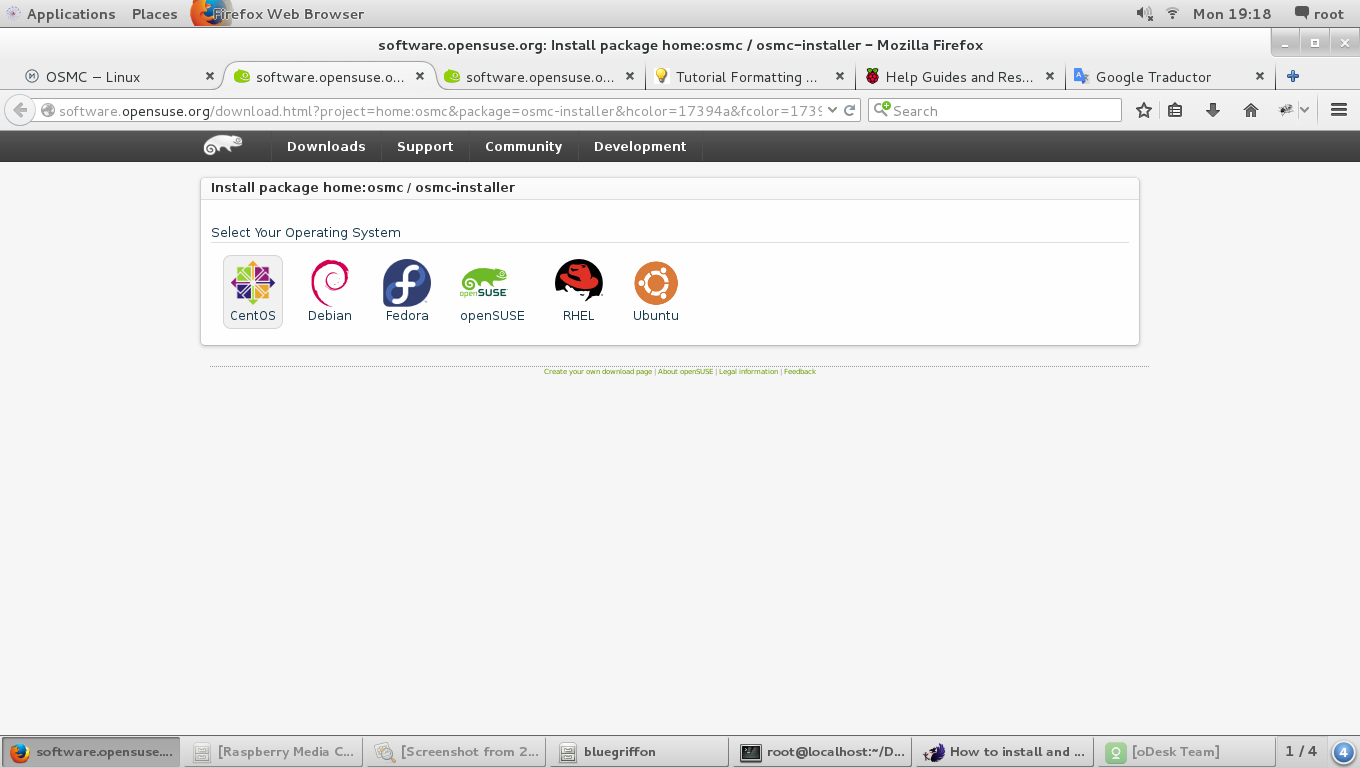Click the Select Your Operating System heading
Screen dimensions: 1360x768
[306, 232]
